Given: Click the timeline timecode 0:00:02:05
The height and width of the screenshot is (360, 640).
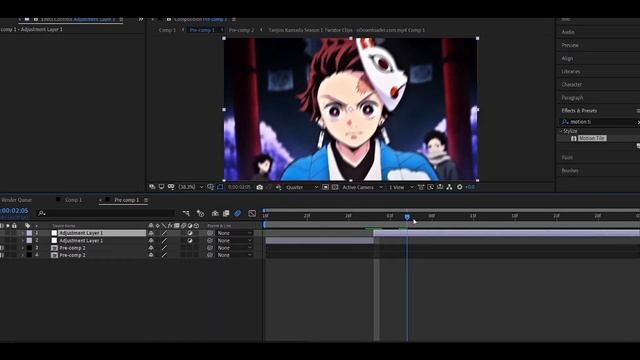Looking at the screenshot, I should click(14, 211).
